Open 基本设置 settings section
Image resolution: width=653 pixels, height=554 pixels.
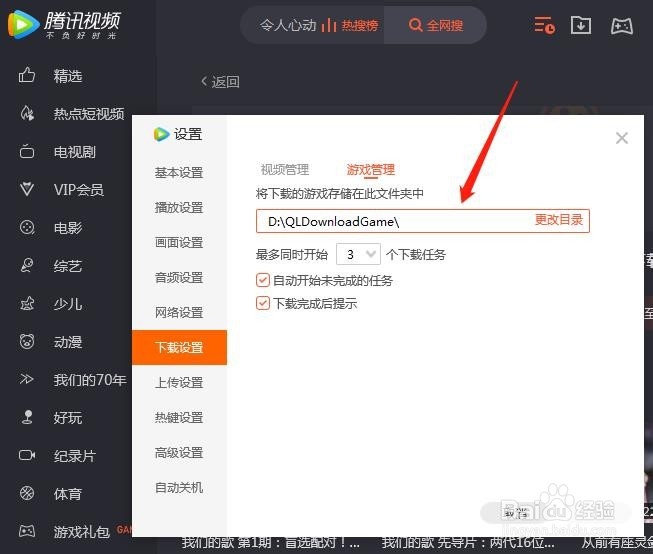point(179,172)
